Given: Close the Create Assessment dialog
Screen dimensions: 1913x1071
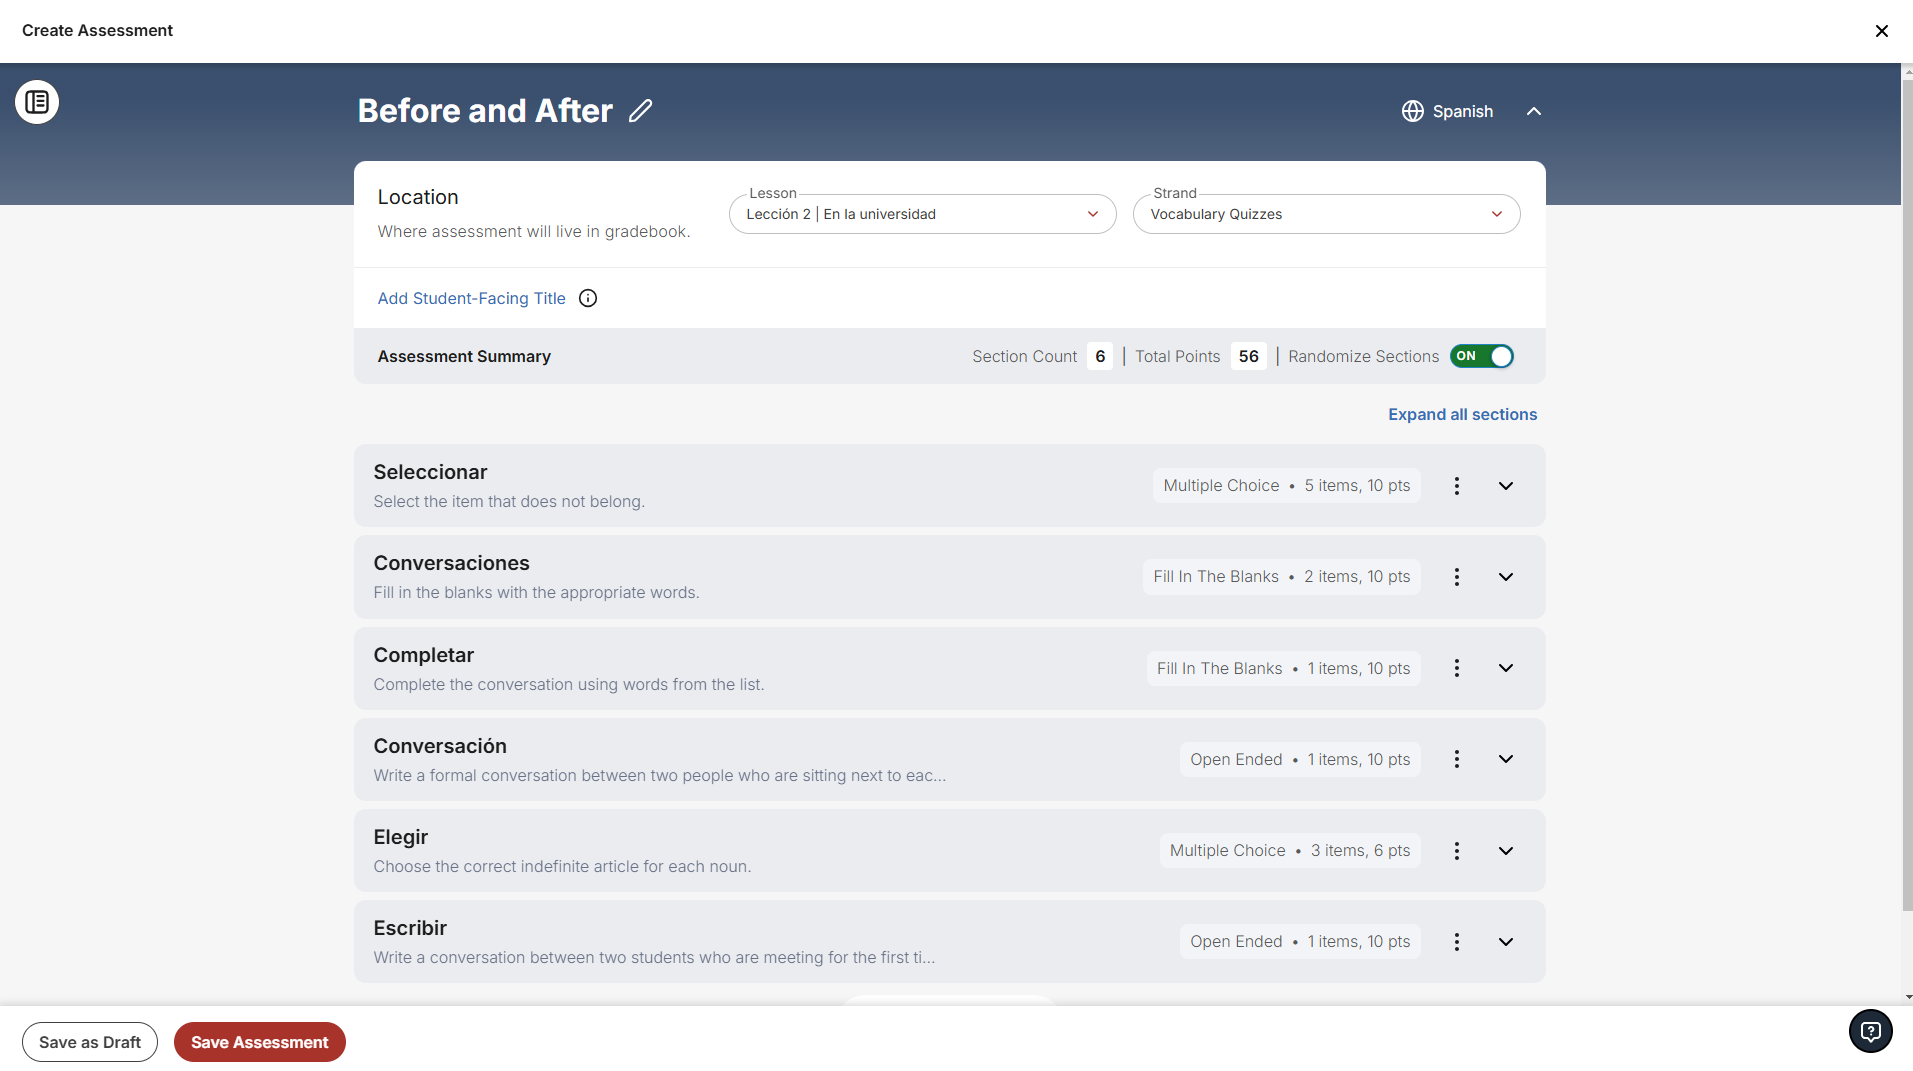Looking at the screenshot, I should pyautogui.click(x=1881, y=31).
